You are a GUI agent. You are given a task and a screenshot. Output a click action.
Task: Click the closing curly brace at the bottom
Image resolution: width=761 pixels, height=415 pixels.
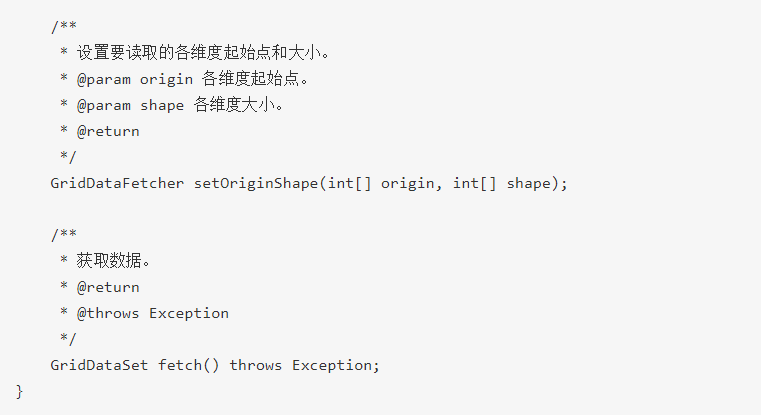pyautogui.click(x=20, y=391)
